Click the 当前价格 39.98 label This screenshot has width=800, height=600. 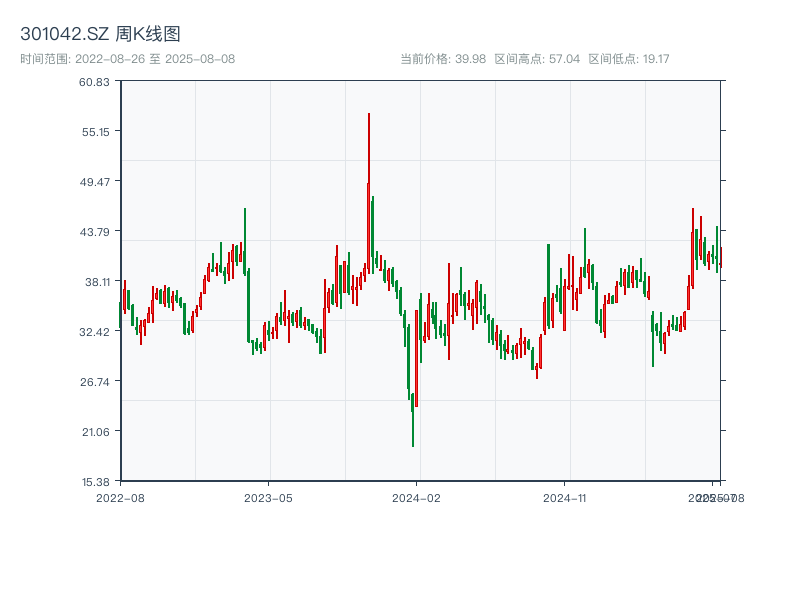click(443, 59)
